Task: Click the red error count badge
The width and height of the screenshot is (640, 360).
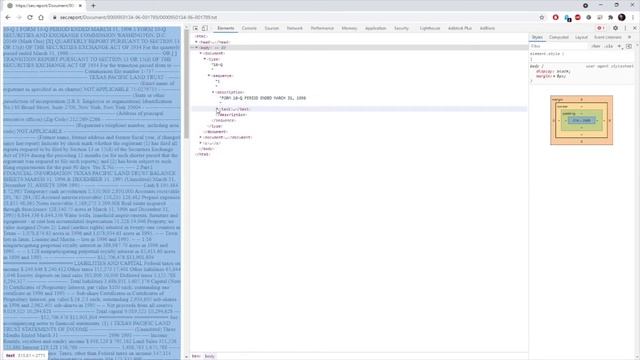Action: [x=600, y=28]
